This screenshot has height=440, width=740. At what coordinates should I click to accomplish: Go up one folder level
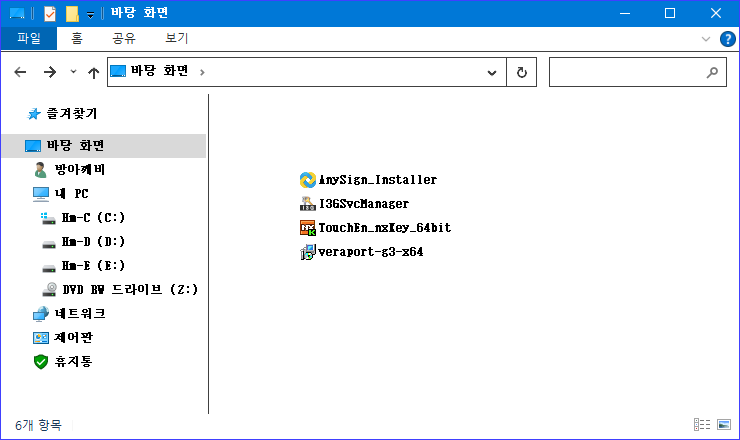(93, 73)
